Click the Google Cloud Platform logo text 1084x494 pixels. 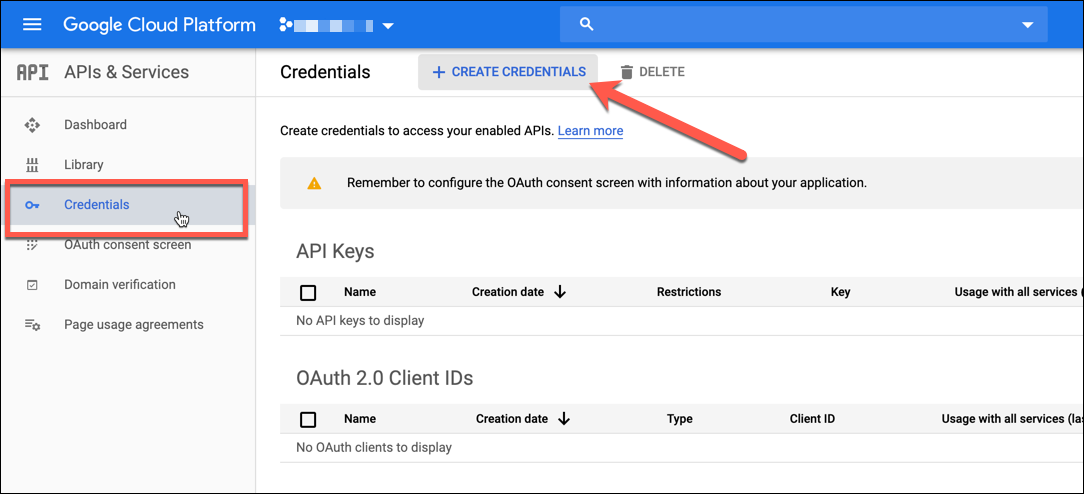point(160,25)
